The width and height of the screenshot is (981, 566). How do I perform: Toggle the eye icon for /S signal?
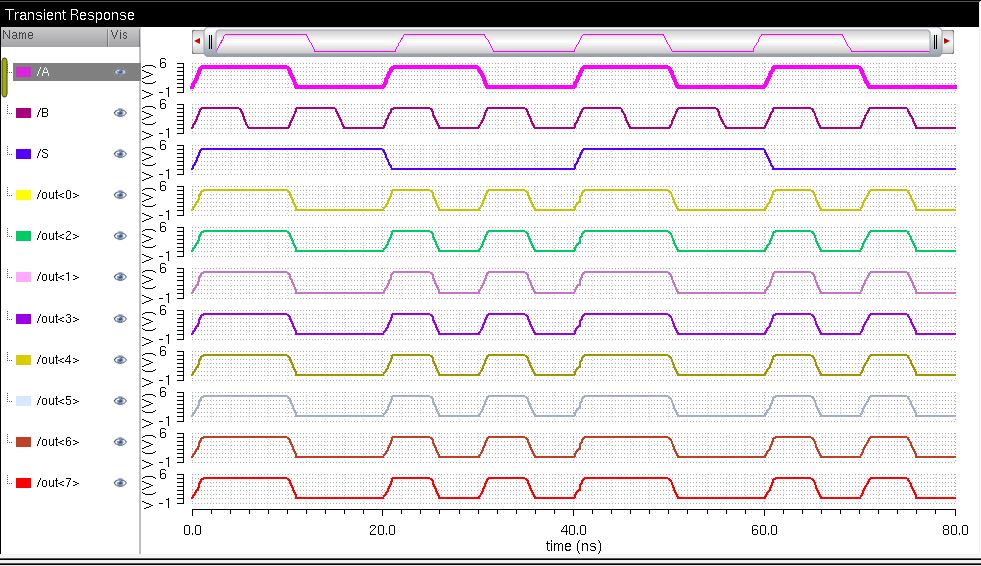coord(120,154)
